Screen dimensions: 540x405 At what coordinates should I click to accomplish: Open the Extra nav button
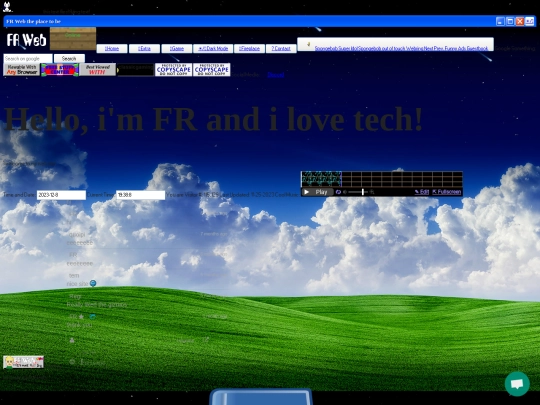click(144, 49)
